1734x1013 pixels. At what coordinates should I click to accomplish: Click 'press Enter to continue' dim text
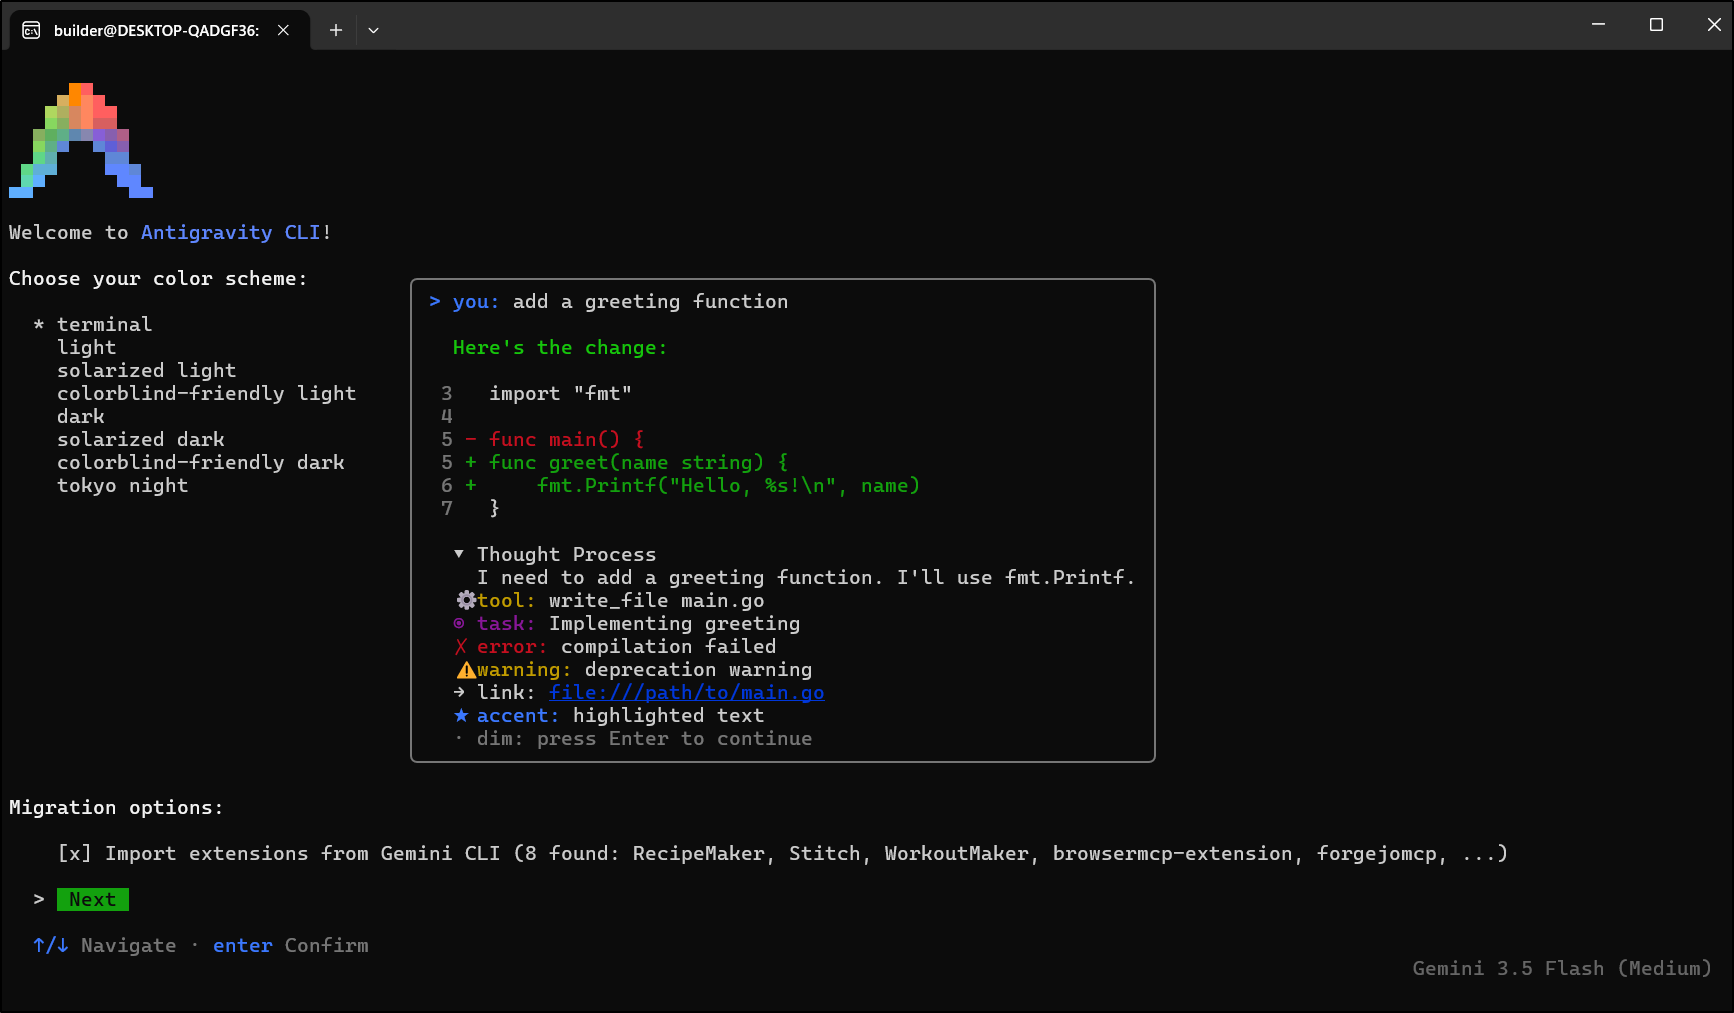[x=674, y=738]
